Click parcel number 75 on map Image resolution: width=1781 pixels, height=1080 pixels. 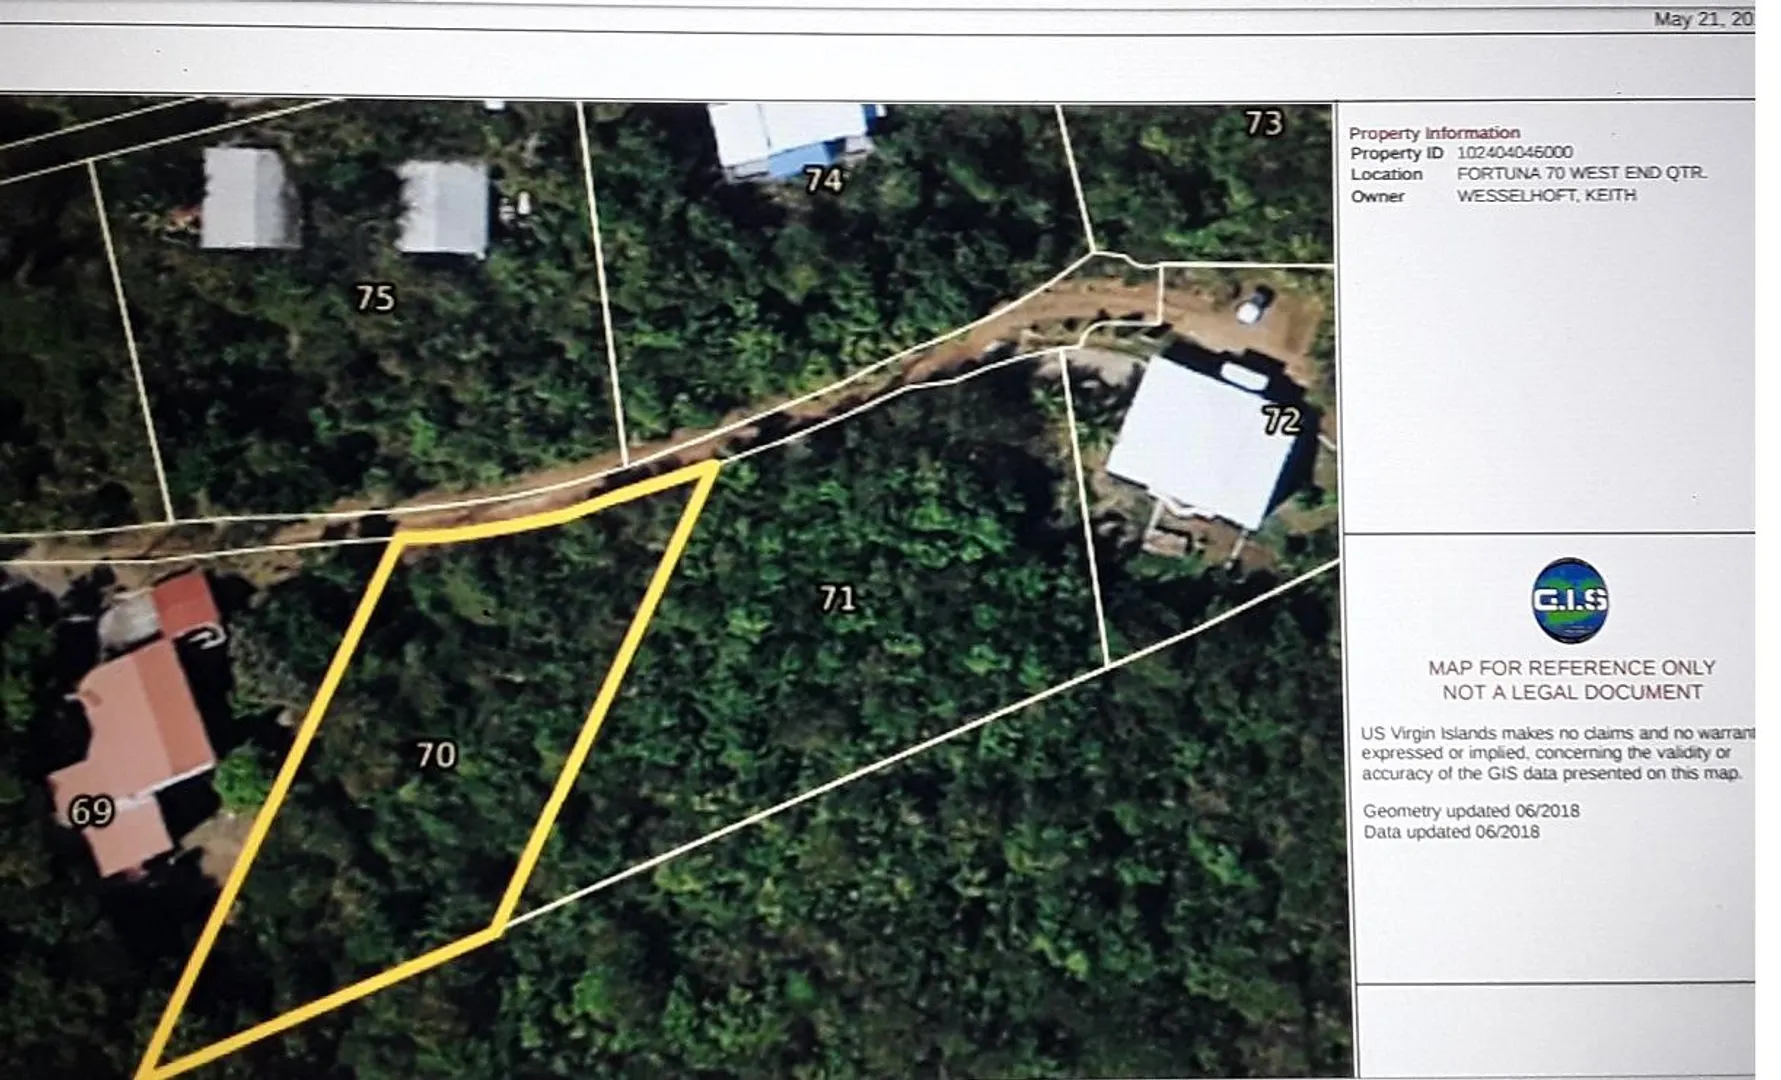pyautogui.click(x=375, y=297)
